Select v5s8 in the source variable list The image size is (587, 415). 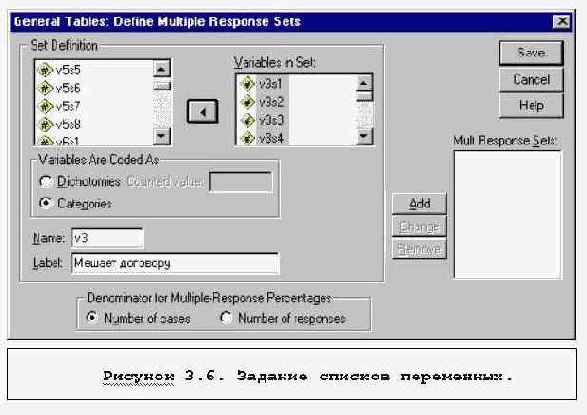[x=68, y=124]
